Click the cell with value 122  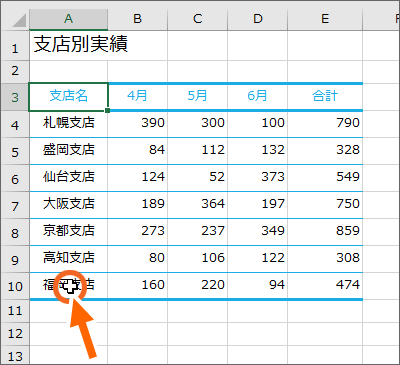(x=257, y=259)
